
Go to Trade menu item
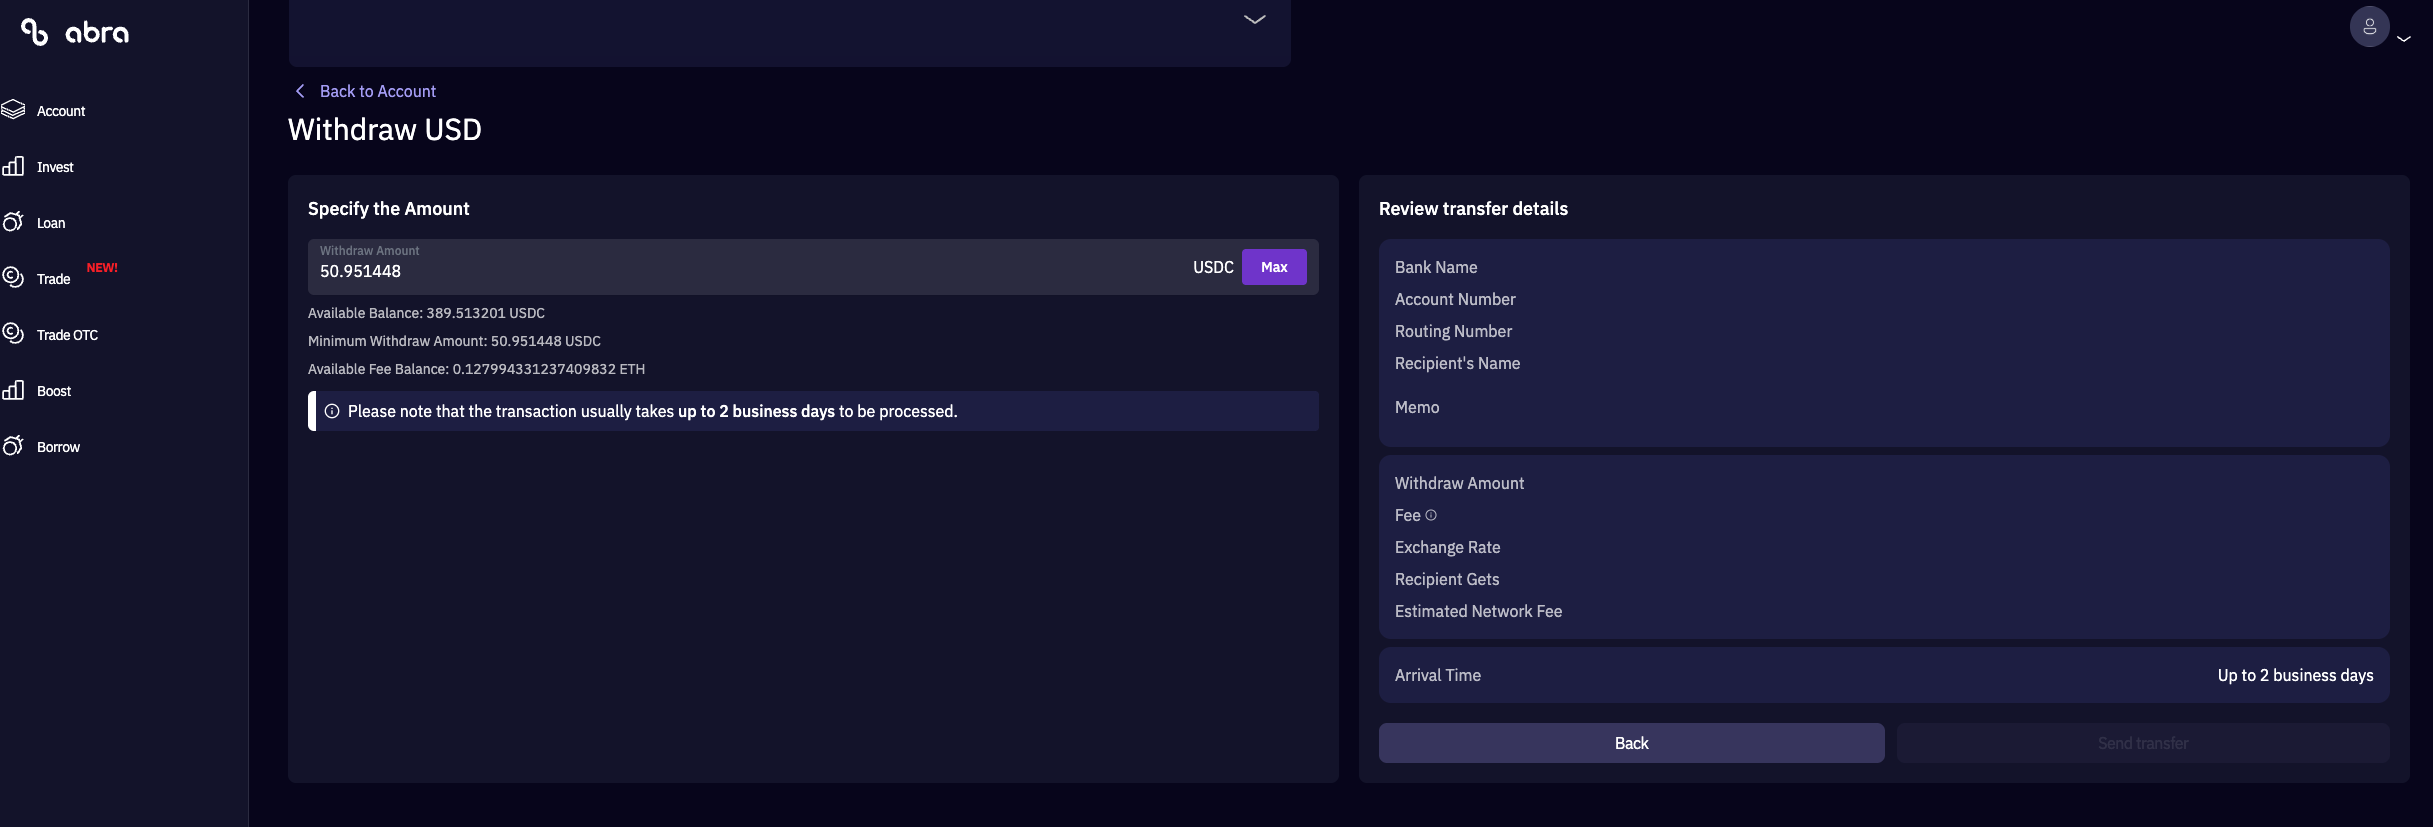pyautogui.click(x=53, y=279)
